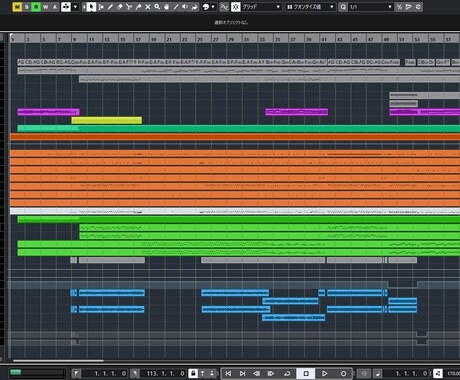The height and width of the screenshot is (380, 460).
Task: Toggle the metronome click icon
Action: 438,373
